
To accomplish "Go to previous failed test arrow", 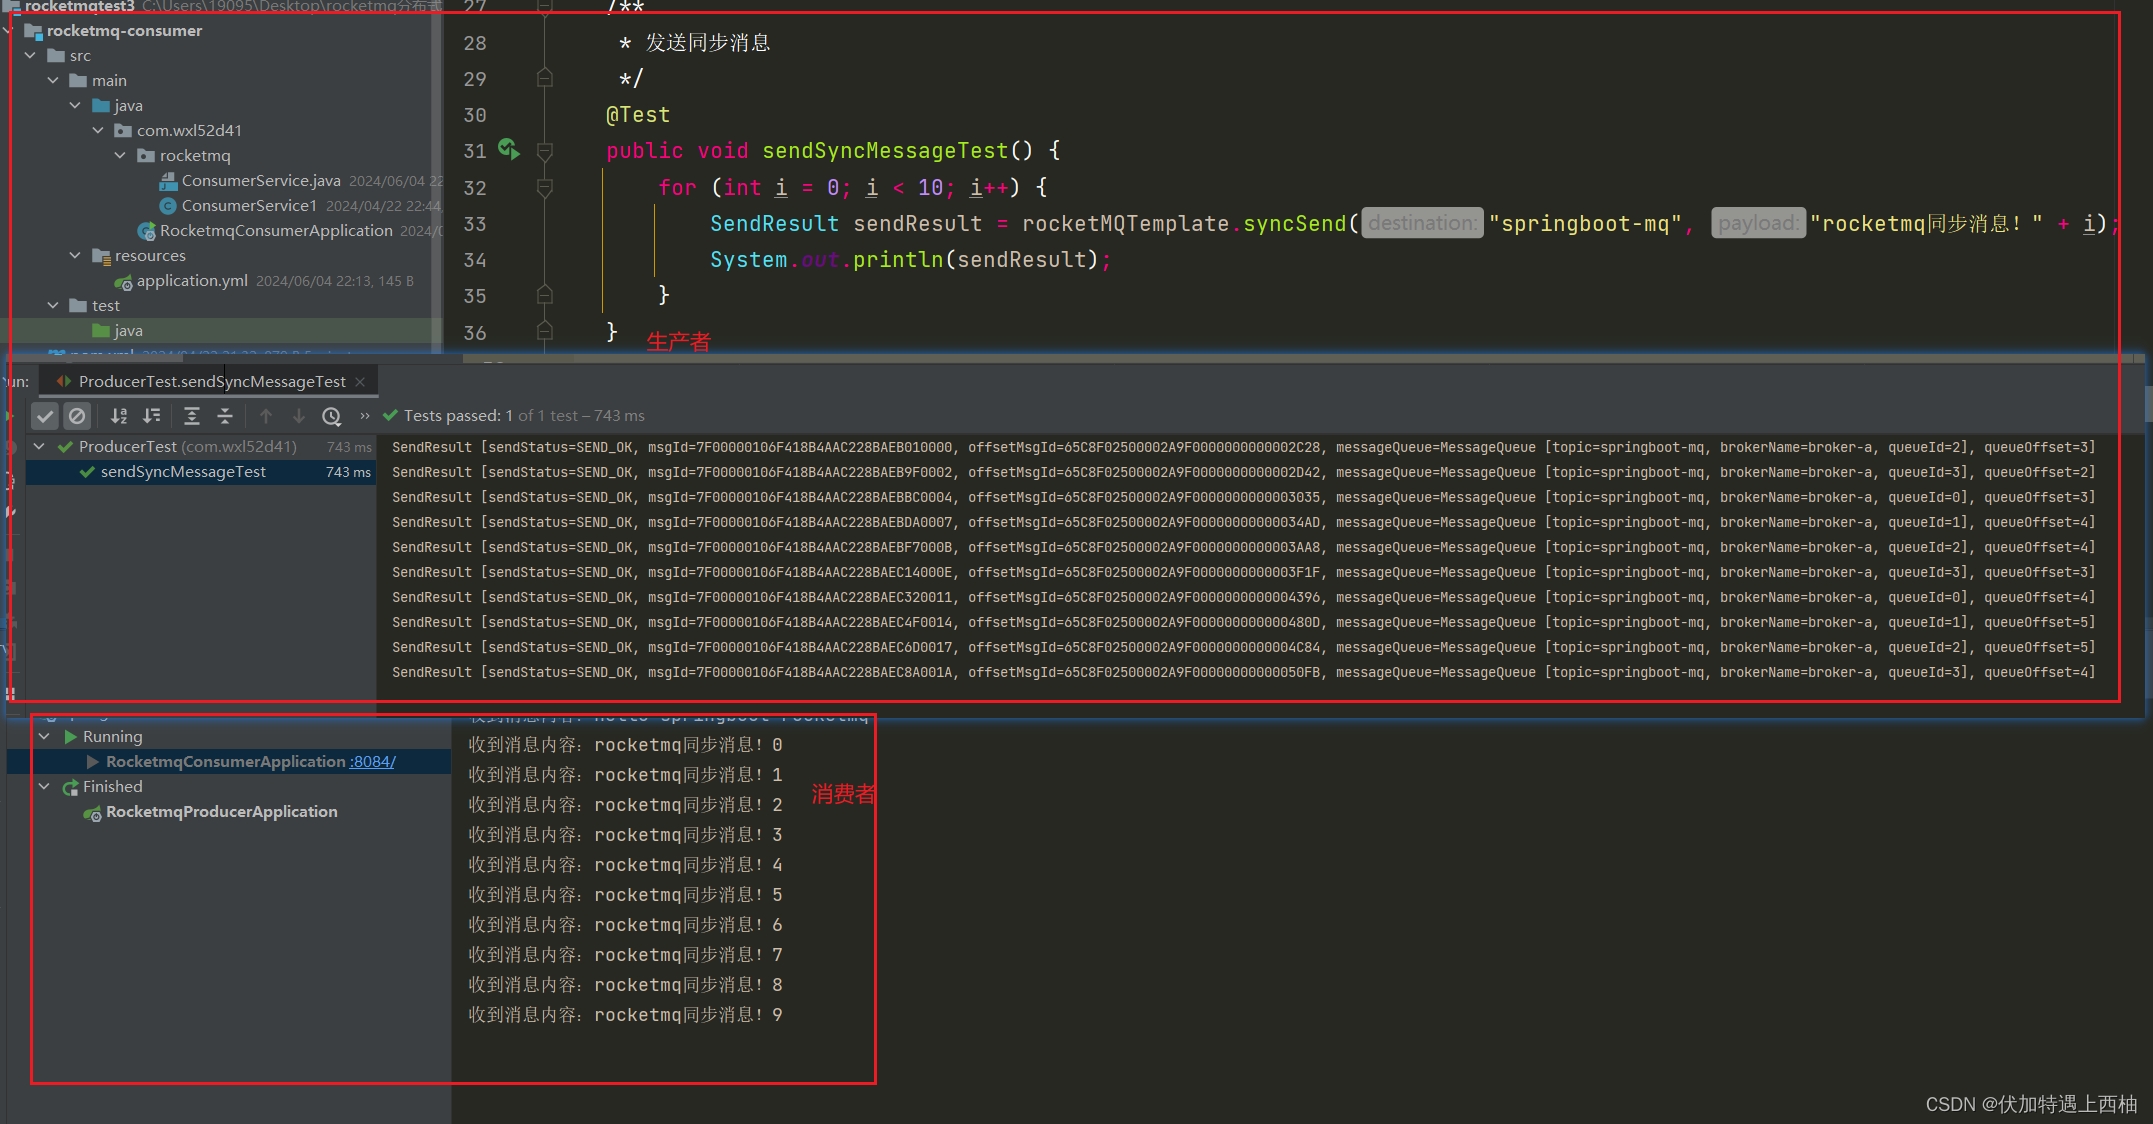I will click(266, 416).
